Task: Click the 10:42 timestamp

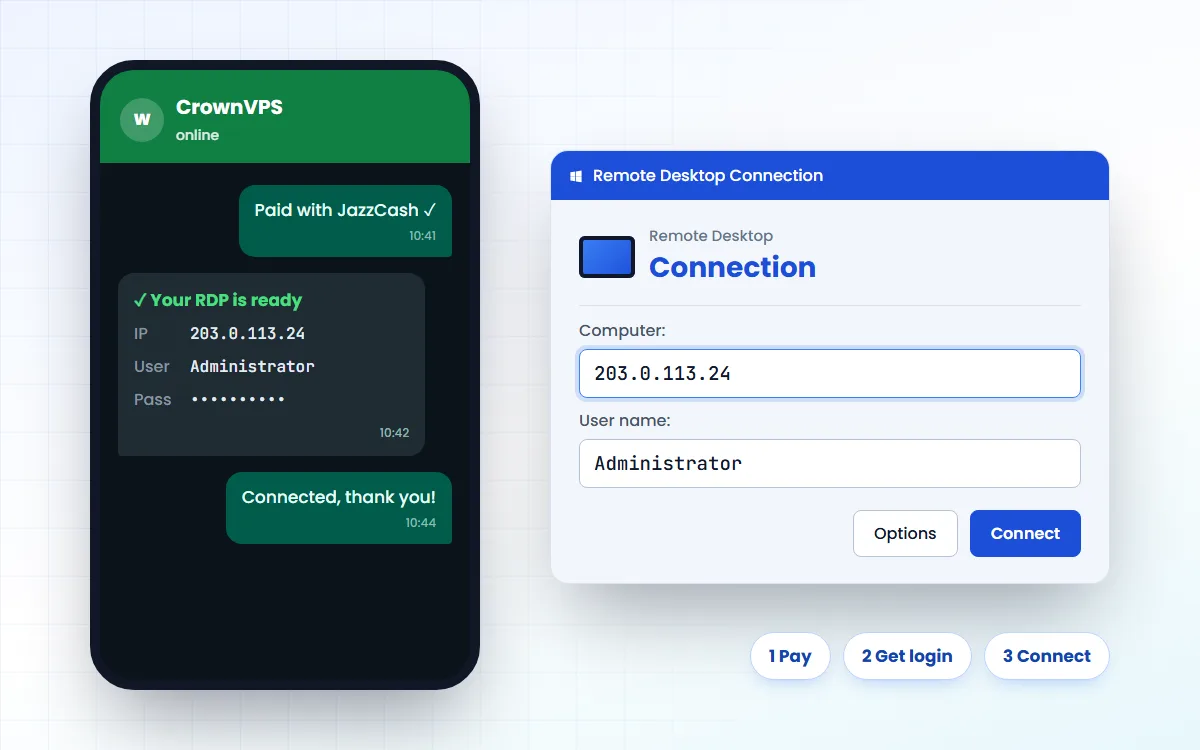Action: pyautogui.click(x=394, y=433)
